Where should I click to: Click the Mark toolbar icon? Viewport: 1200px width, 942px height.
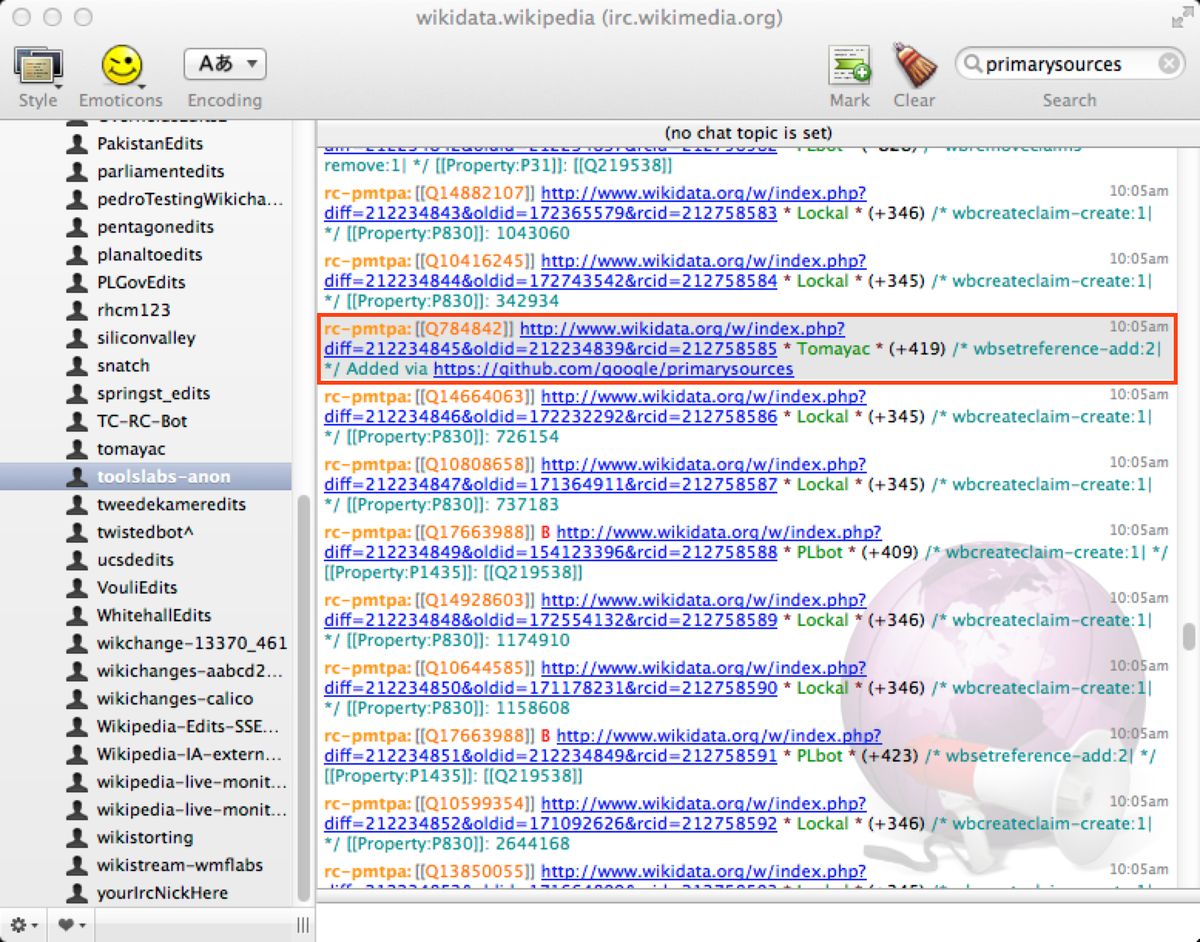pos(849,67)
